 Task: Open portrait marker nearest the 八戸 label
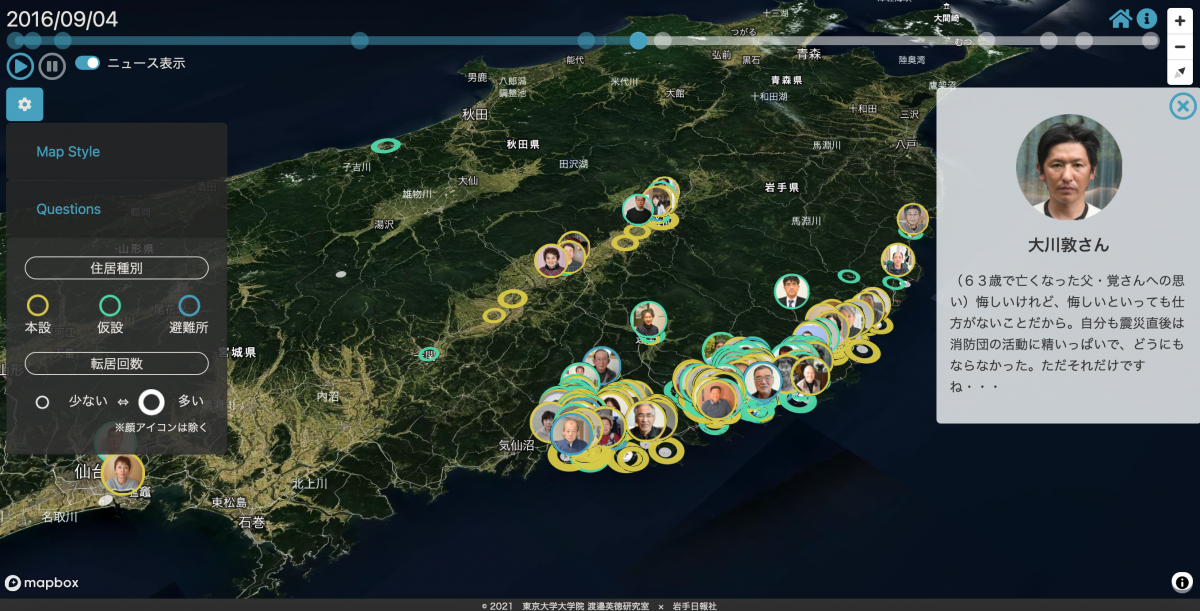pos(912,219)
